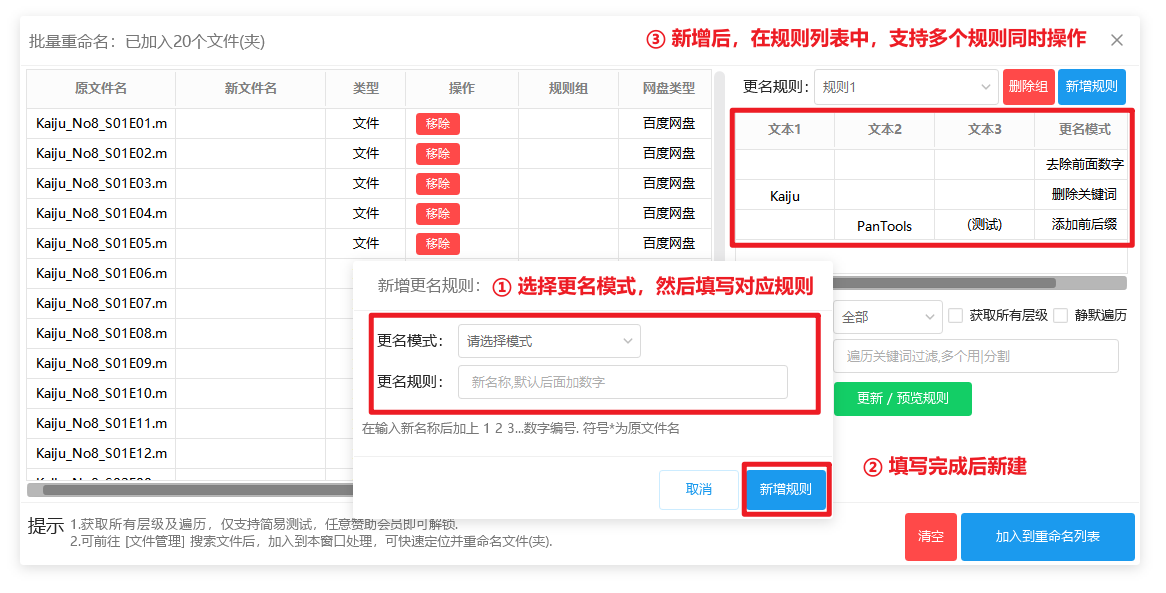Remove Kaiju_No8_S01E05 from the file list
1166x593 pixels.
pyautogui.click(x=437, y=244)
